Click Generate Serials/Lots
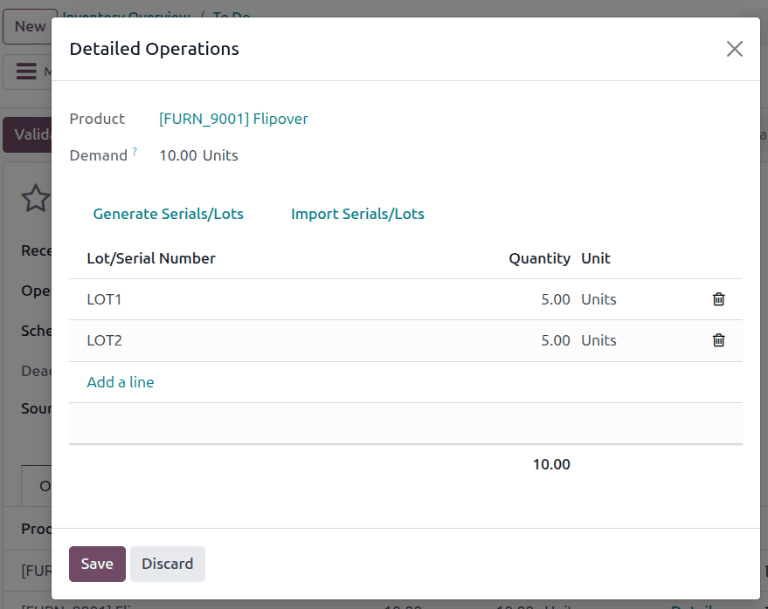 click(x=168, y=214)
